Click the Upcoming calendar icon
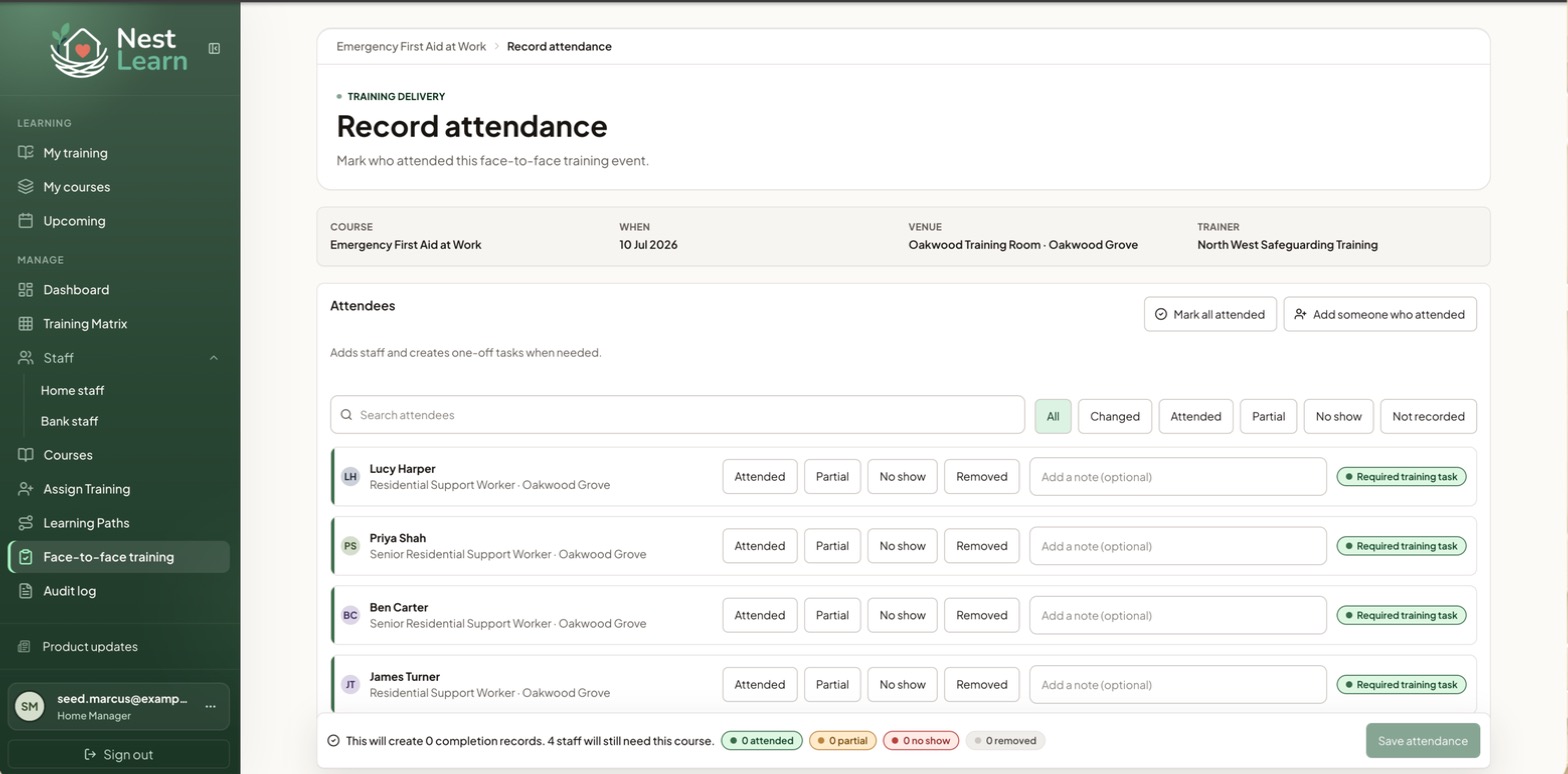The height and width of the screenshot is (774, 1568). [x=26, y=221]
